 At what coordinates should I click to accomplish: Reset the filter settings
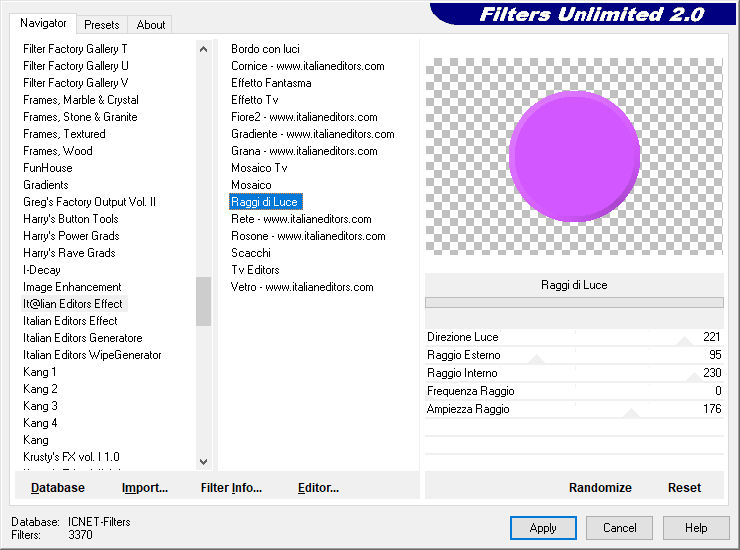coord(684,488)
